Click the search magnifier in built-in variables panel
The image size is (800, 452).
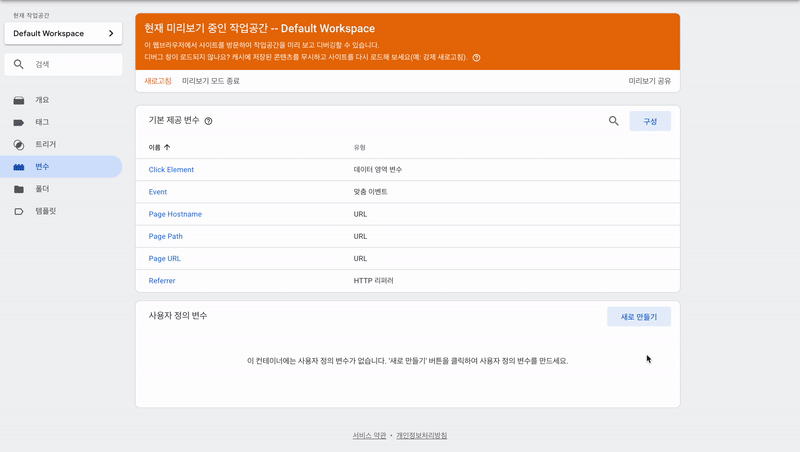(x=613, y=121)
